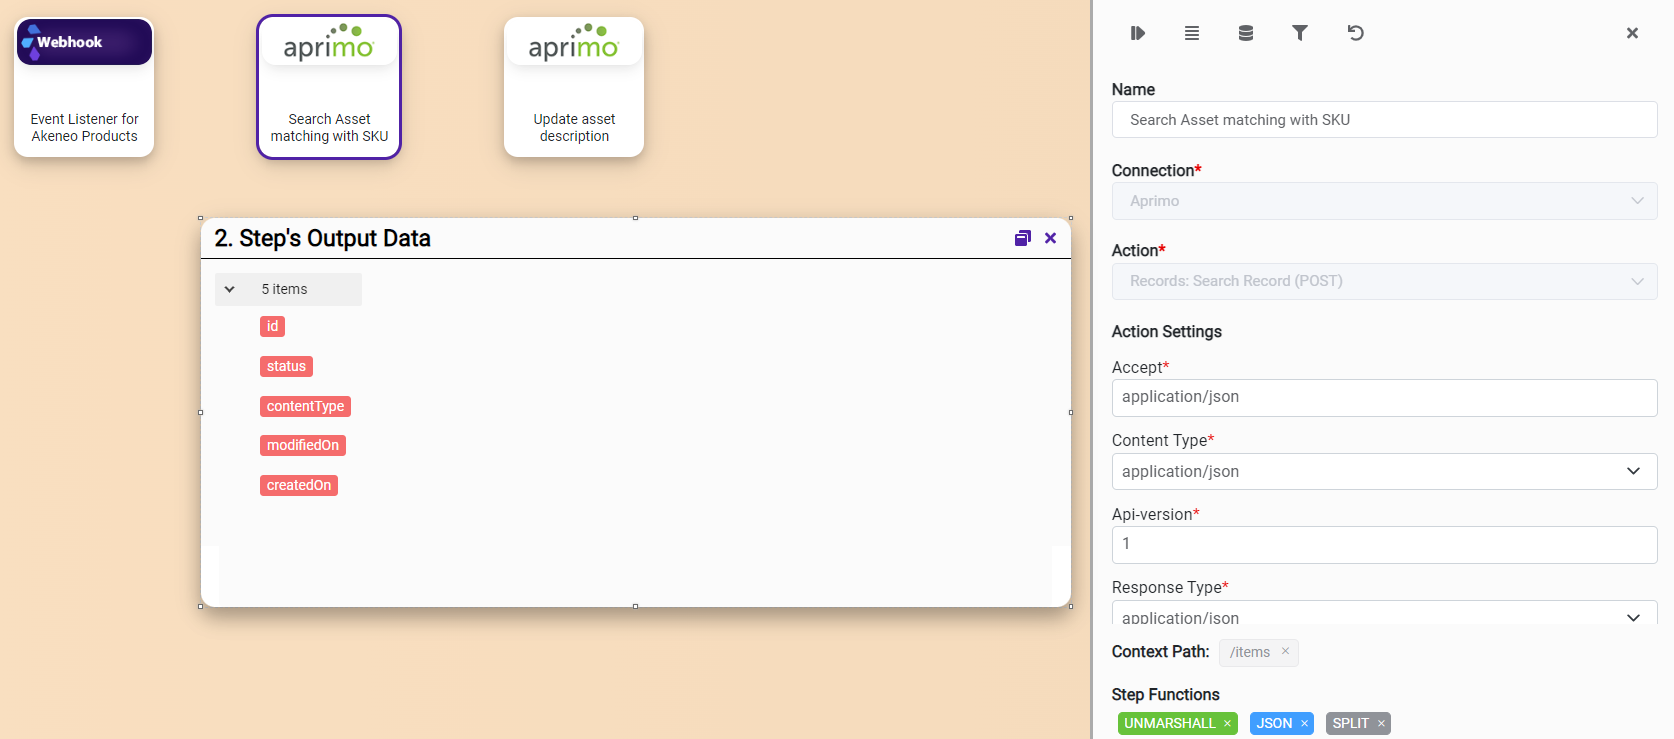The height and width of the screenshot is (739, 1674).
Task: Click the undo reset arrow icon
Action: click(1355, 33)
